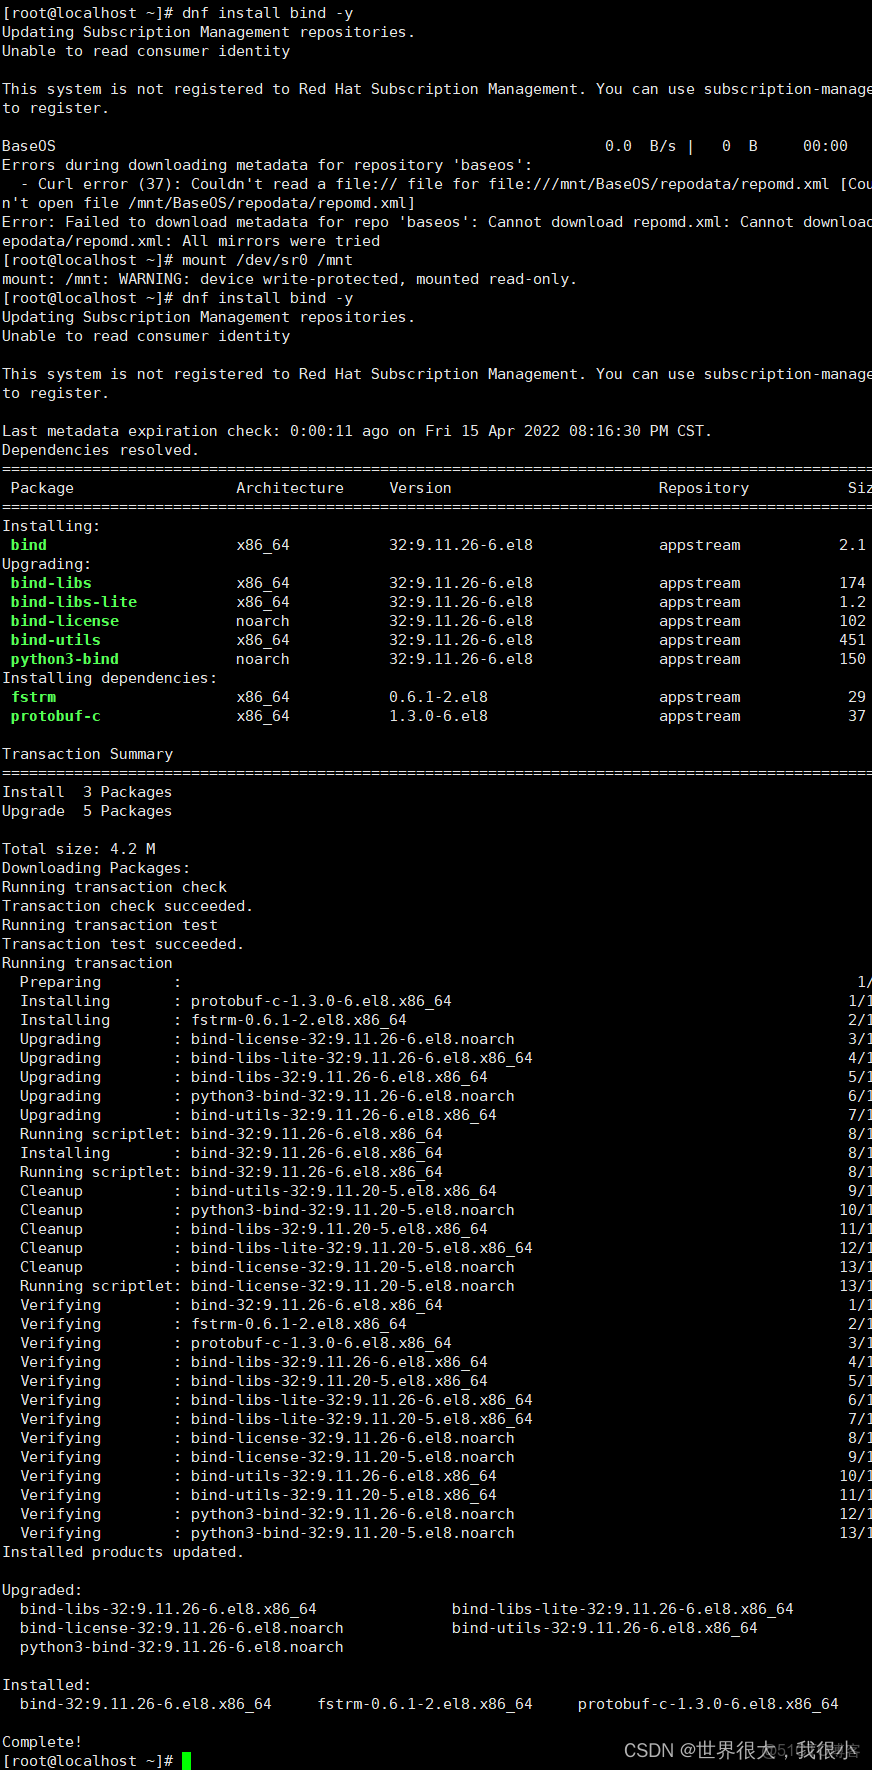Click the 'Complete!' status text

(42, 1741)
